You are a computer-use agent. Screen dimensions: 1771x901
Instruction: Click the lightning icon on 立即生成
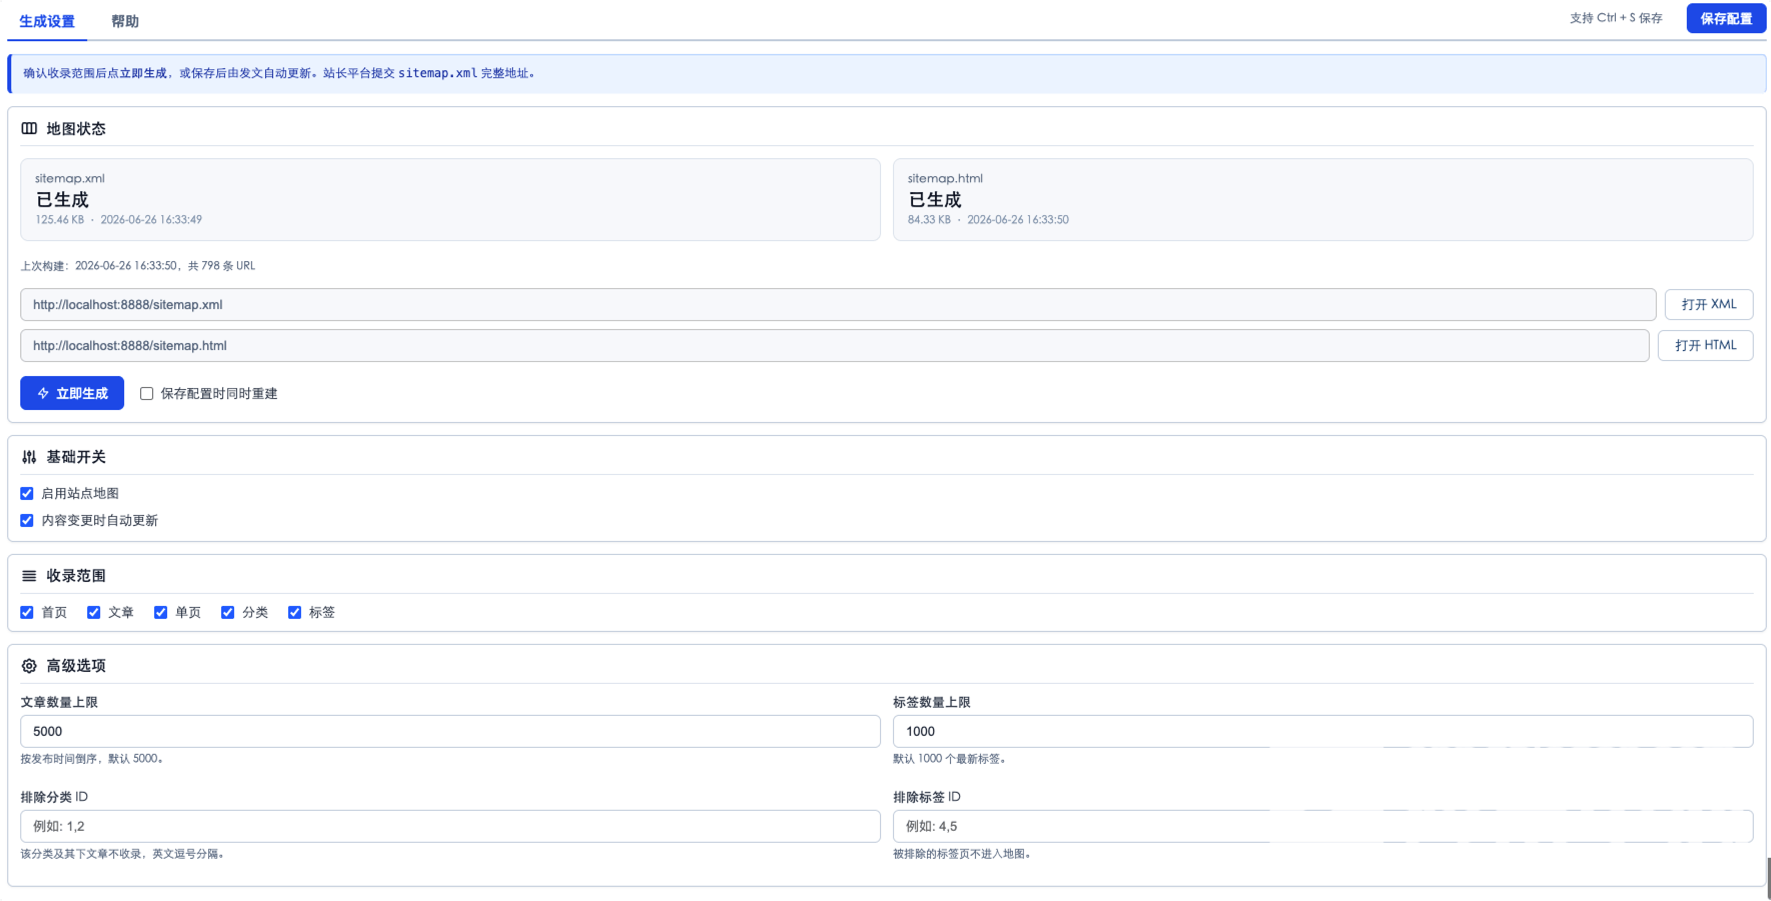click(43, 393)
